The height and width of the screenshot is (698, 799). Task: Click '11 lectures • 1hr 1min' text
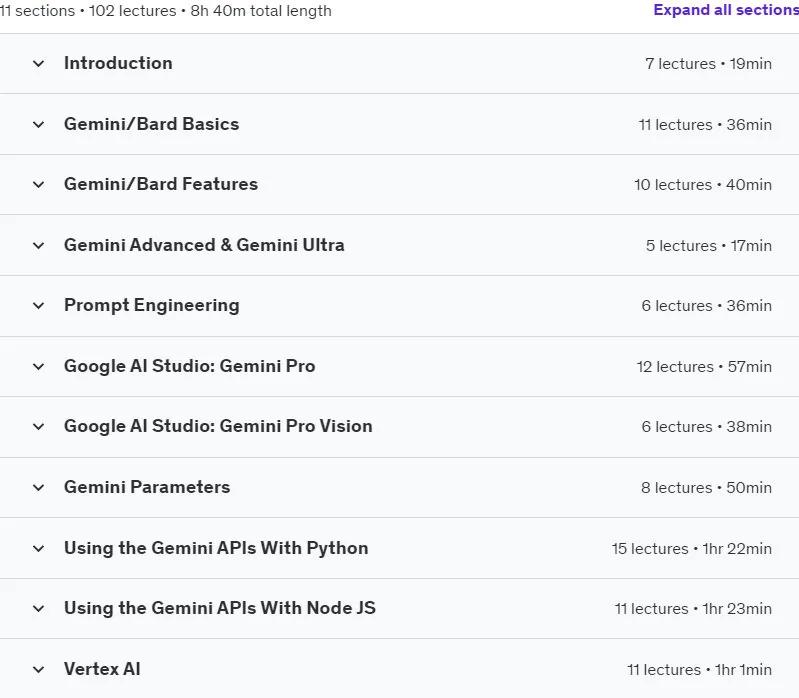[x=699, y=669]
